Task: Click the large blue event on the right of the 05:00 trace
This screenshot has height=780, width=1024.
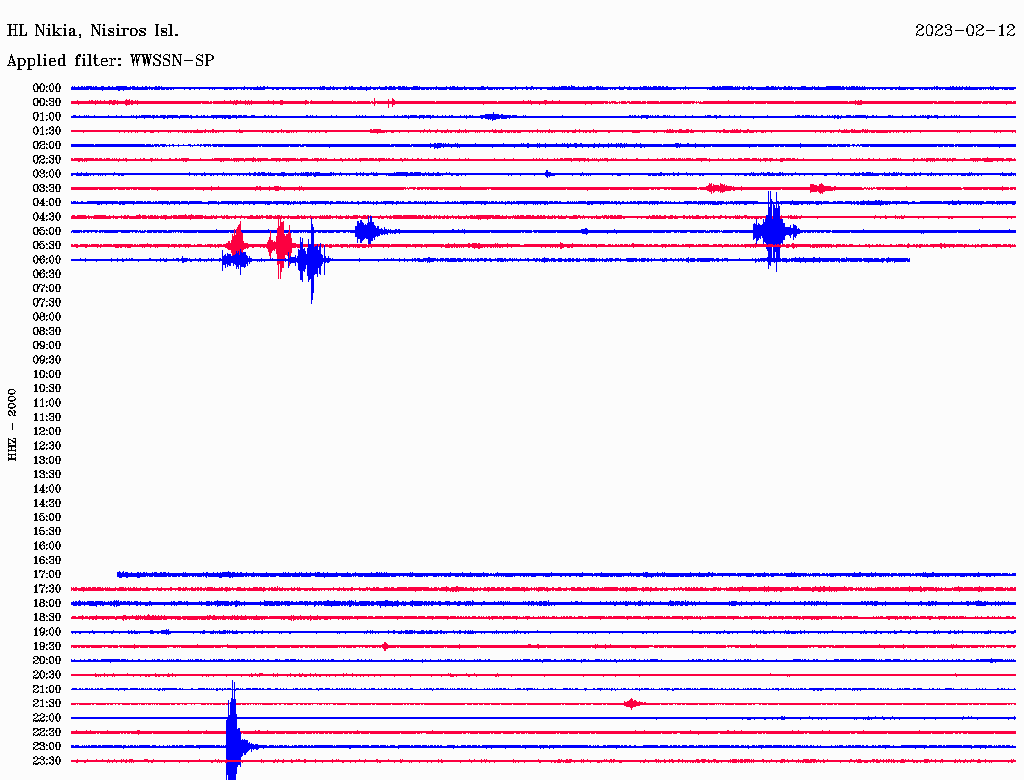Action: click(774, 231)
